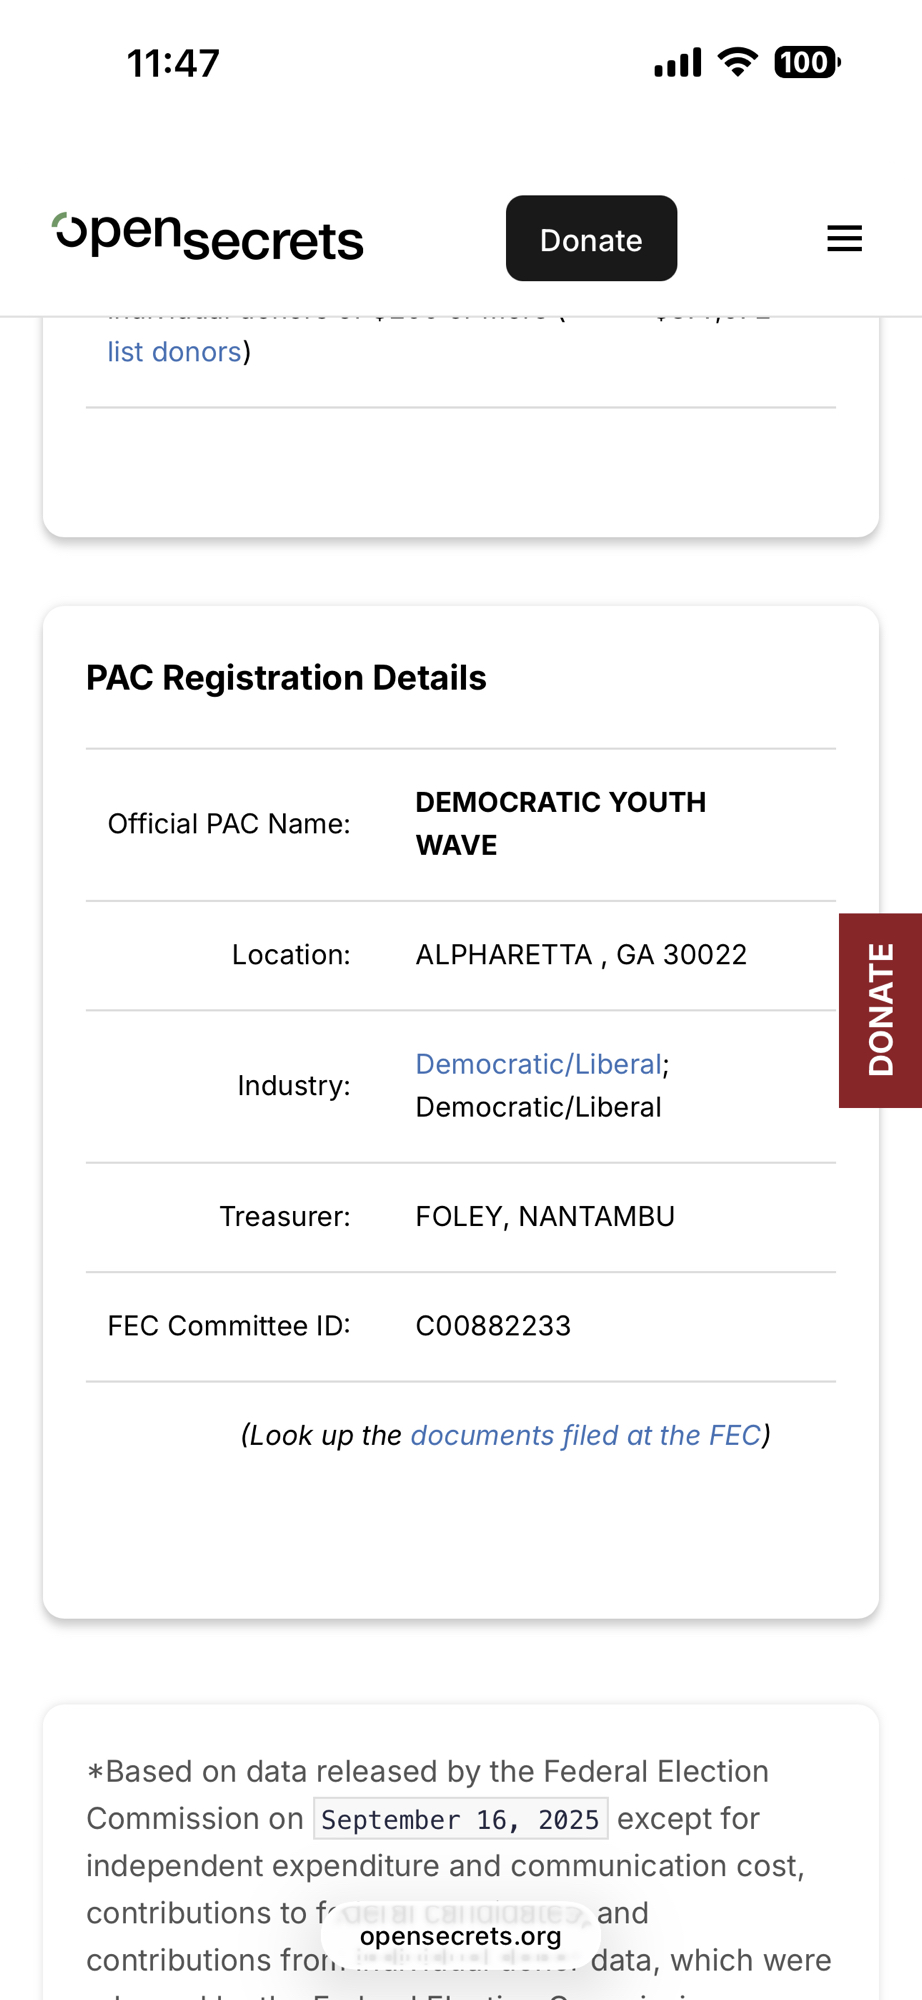Click the red vertical DONATE side tab
Screen dimensions: 922x2000
click(x=880, y=1010)
